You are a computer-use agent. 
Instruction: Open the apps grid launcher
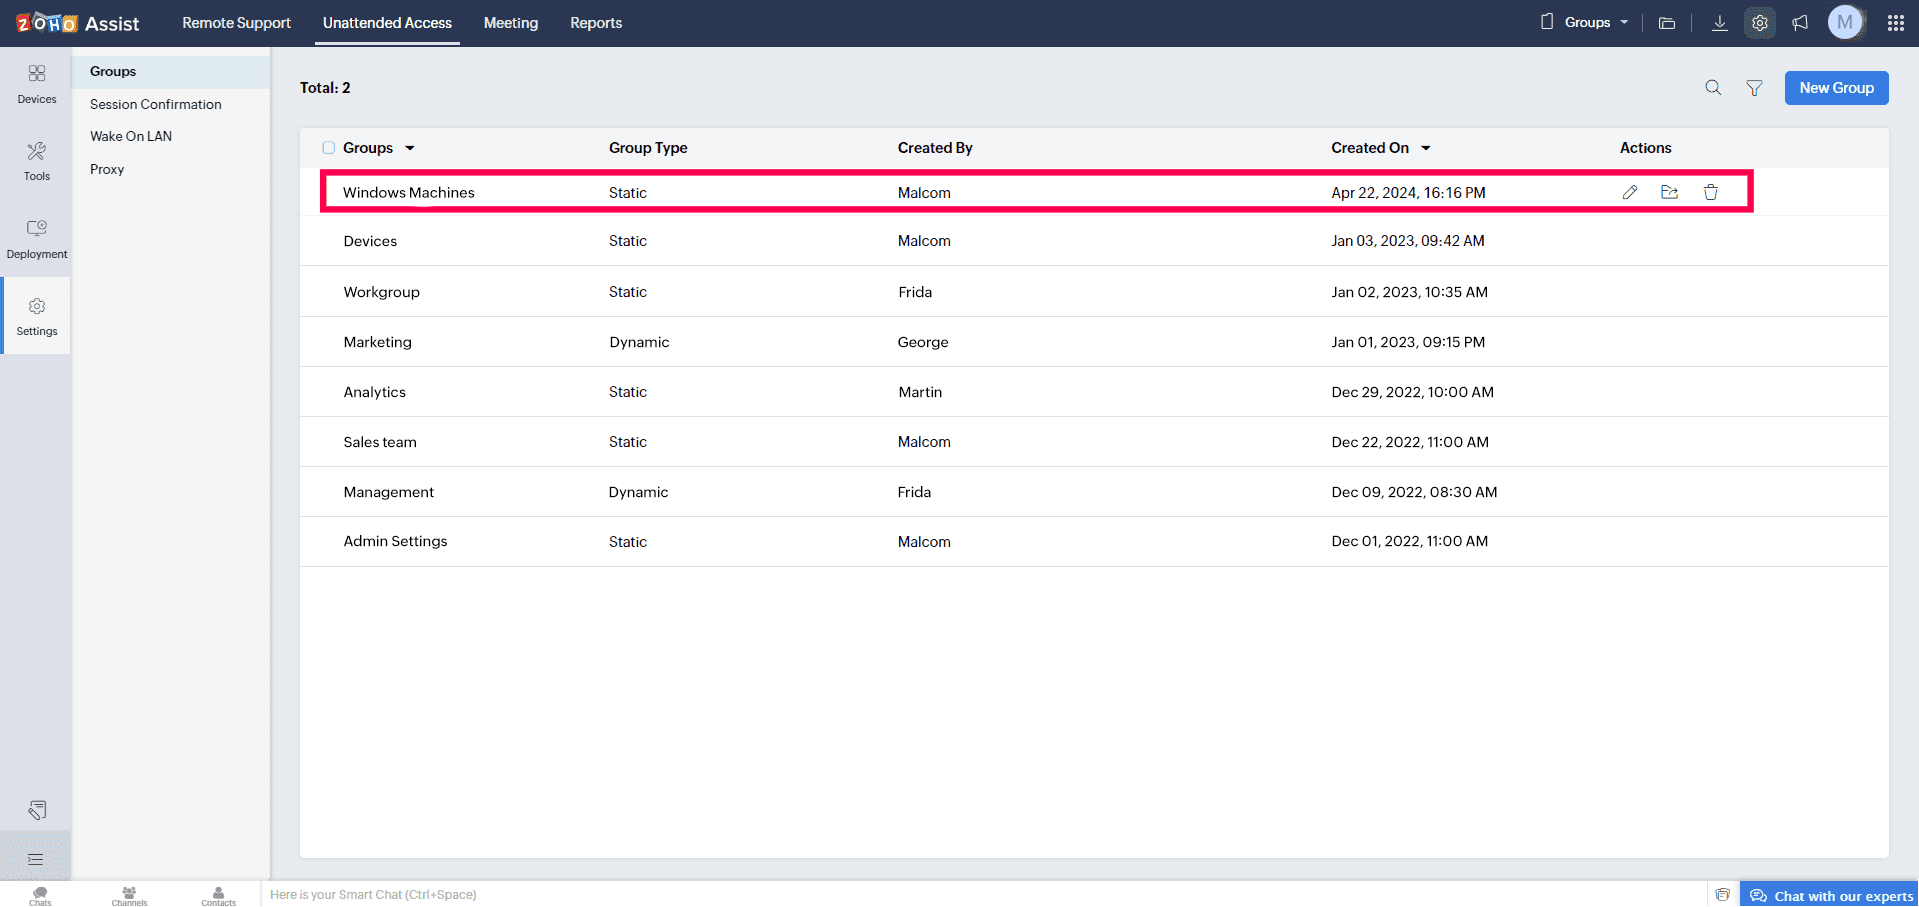pos(1895,23)
